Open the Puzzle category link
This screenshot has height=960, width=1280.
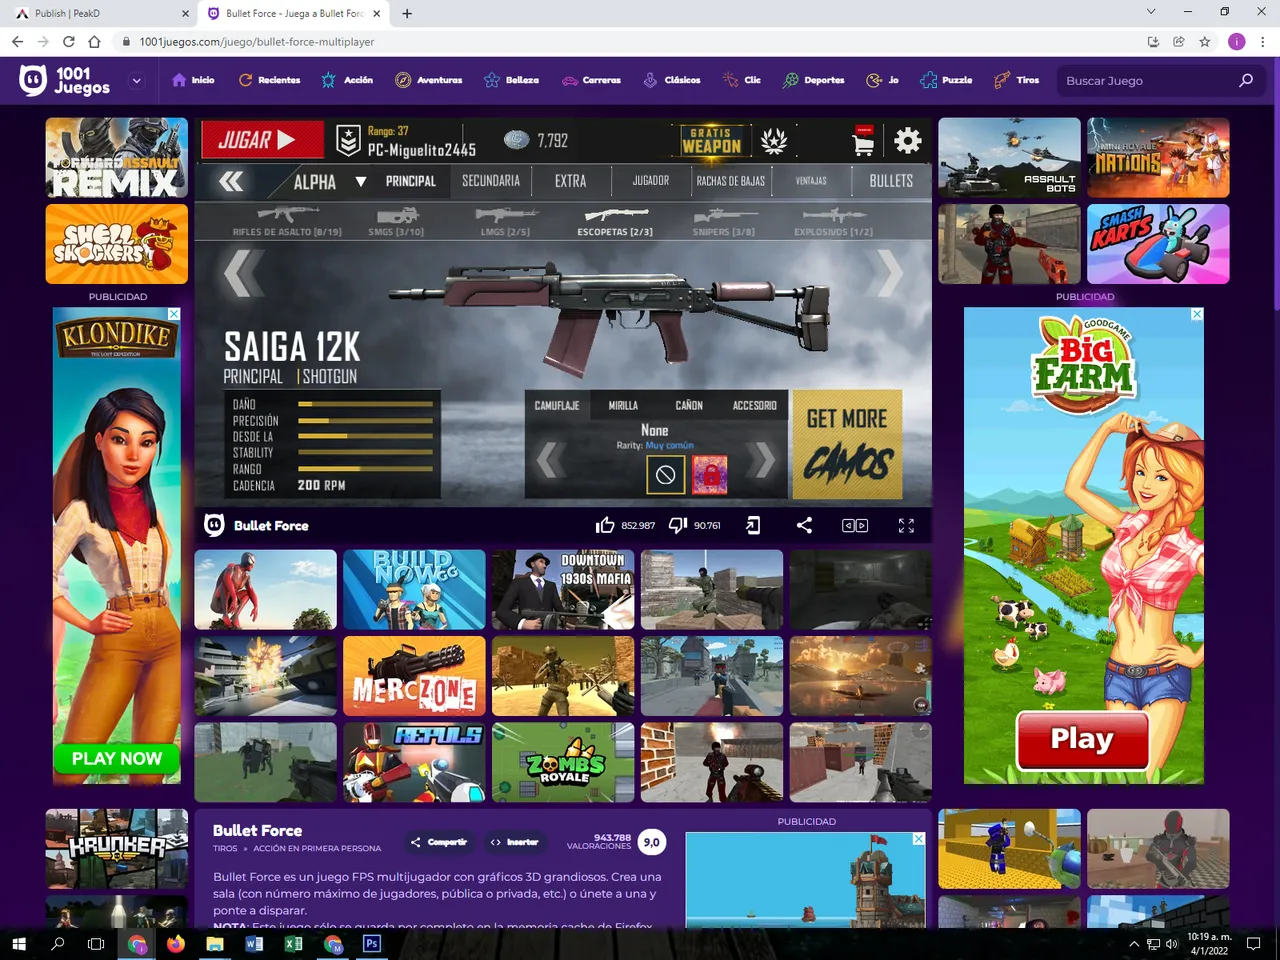tap(946, 80)
